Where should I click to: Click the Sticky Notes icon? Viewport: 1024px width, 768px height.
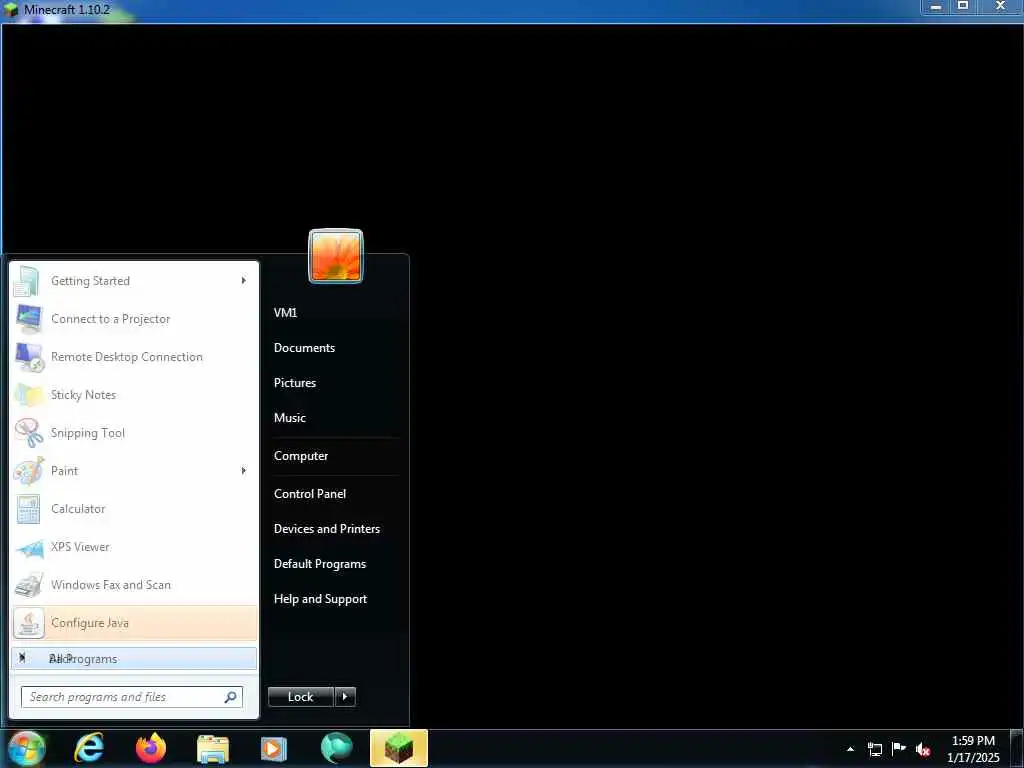pos(29,395)
